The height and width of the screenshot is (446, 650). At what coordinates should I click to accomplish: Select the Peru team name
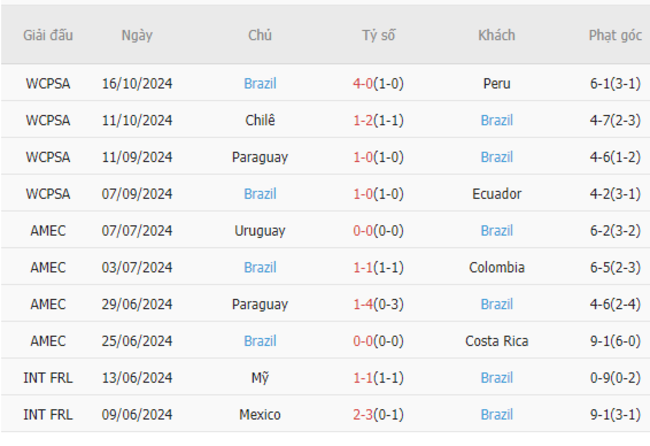[x=497, y=83]
